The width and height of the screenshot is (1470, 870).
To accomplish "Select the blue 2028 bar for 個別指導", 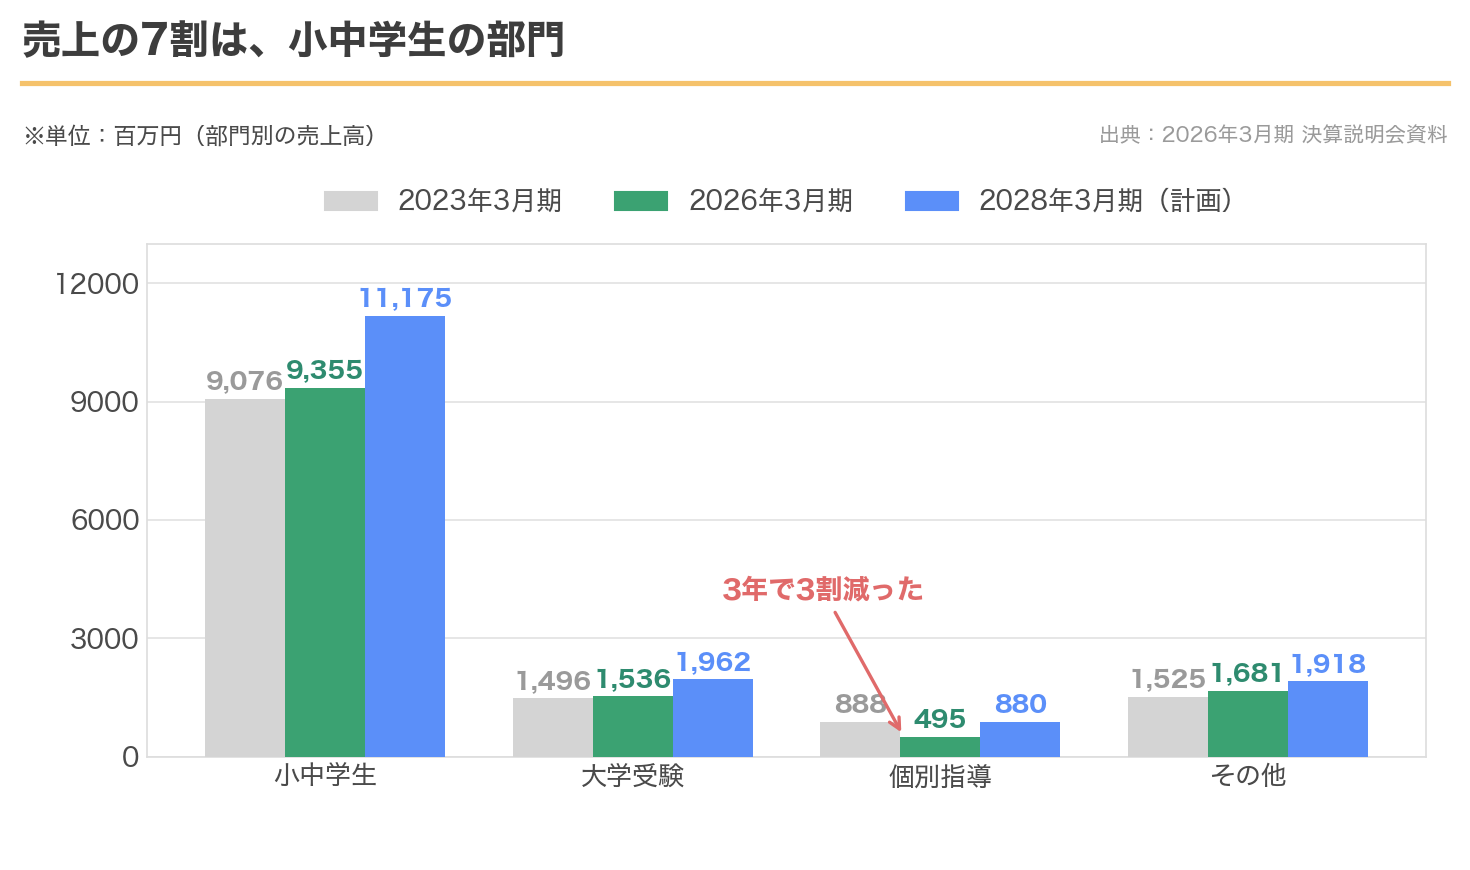I will (1020, 739).
